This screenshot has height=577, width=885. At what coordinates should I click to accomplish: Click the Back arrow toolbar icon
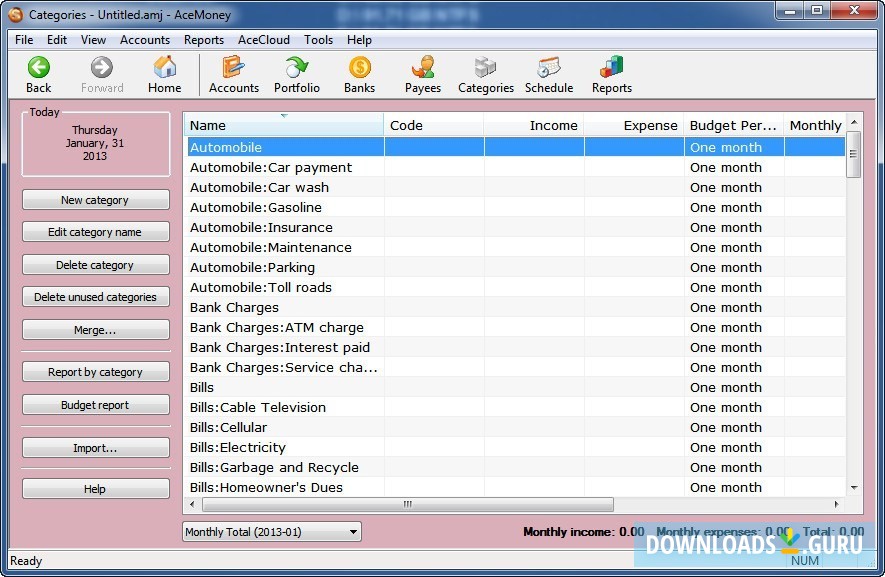pyautogui.click(x=38, y=68)
